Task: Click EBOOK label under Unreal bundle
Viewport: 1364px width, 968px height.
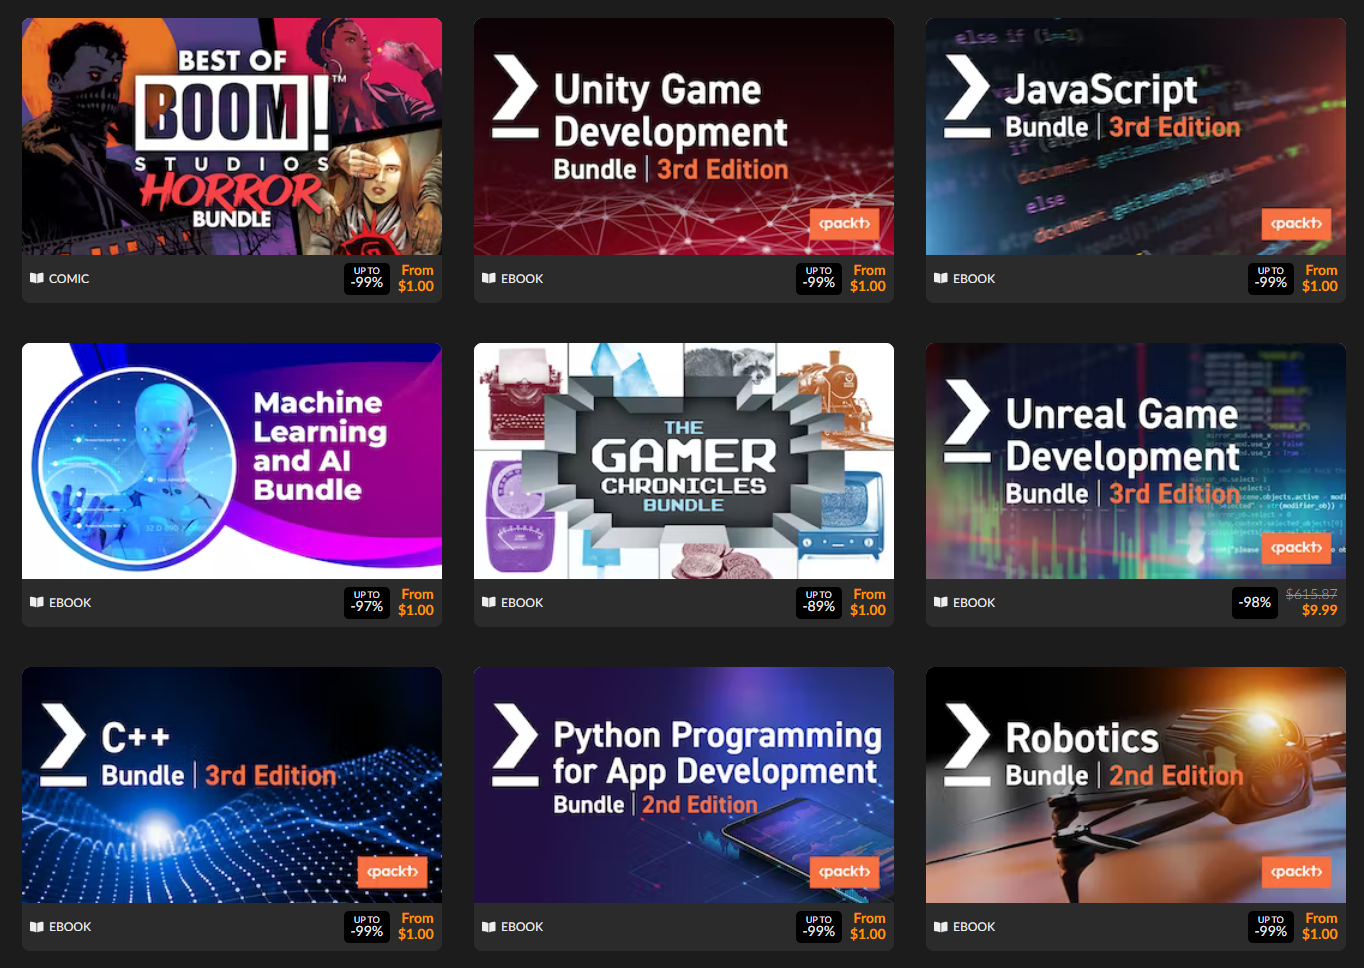Action: 974,603
